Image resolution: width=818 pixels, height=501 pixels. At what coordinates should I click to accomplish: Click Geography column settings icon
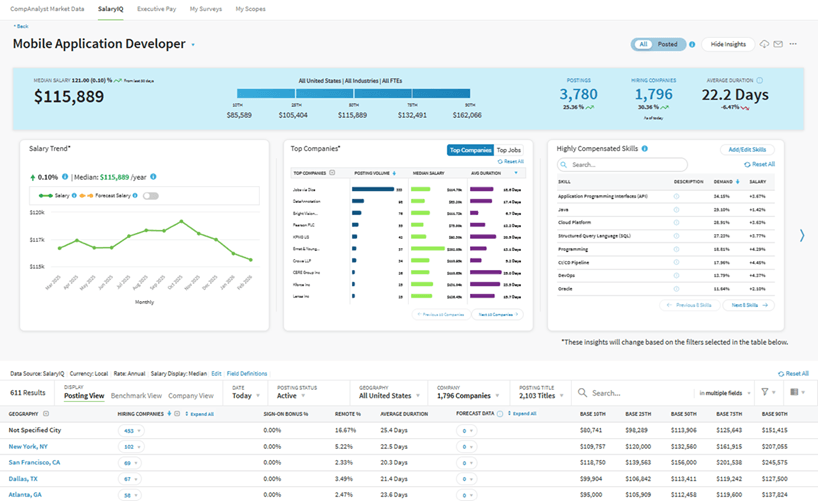click(x=46, y=414)
